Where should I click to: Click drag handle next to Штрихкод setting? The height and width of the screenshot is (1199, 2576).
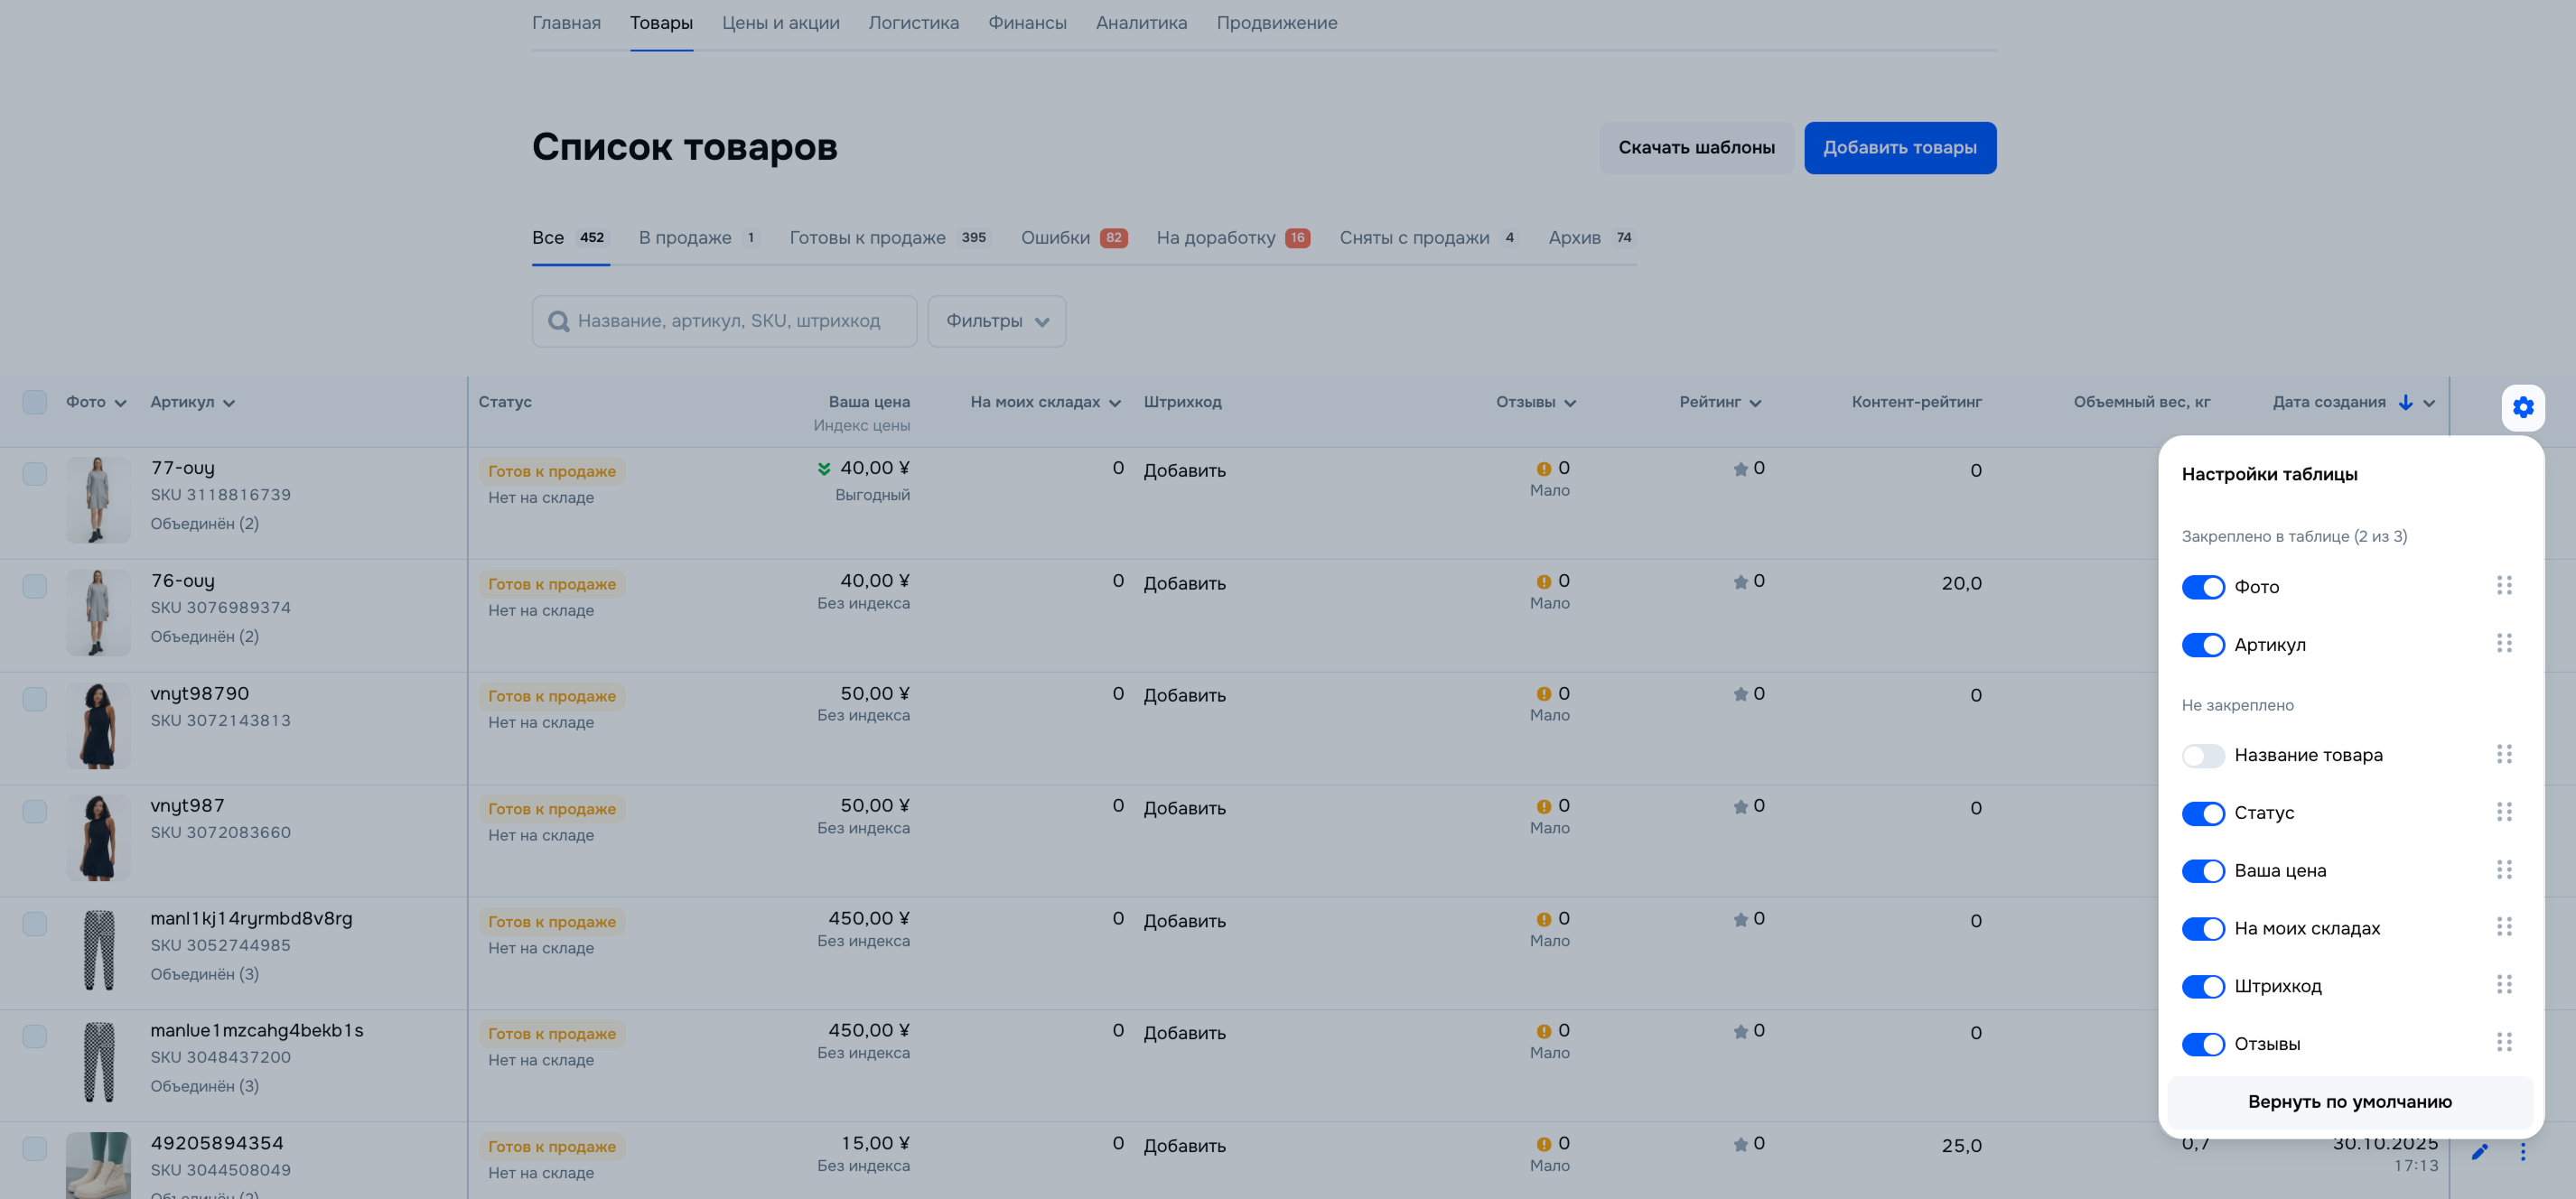pos(2503,984)
